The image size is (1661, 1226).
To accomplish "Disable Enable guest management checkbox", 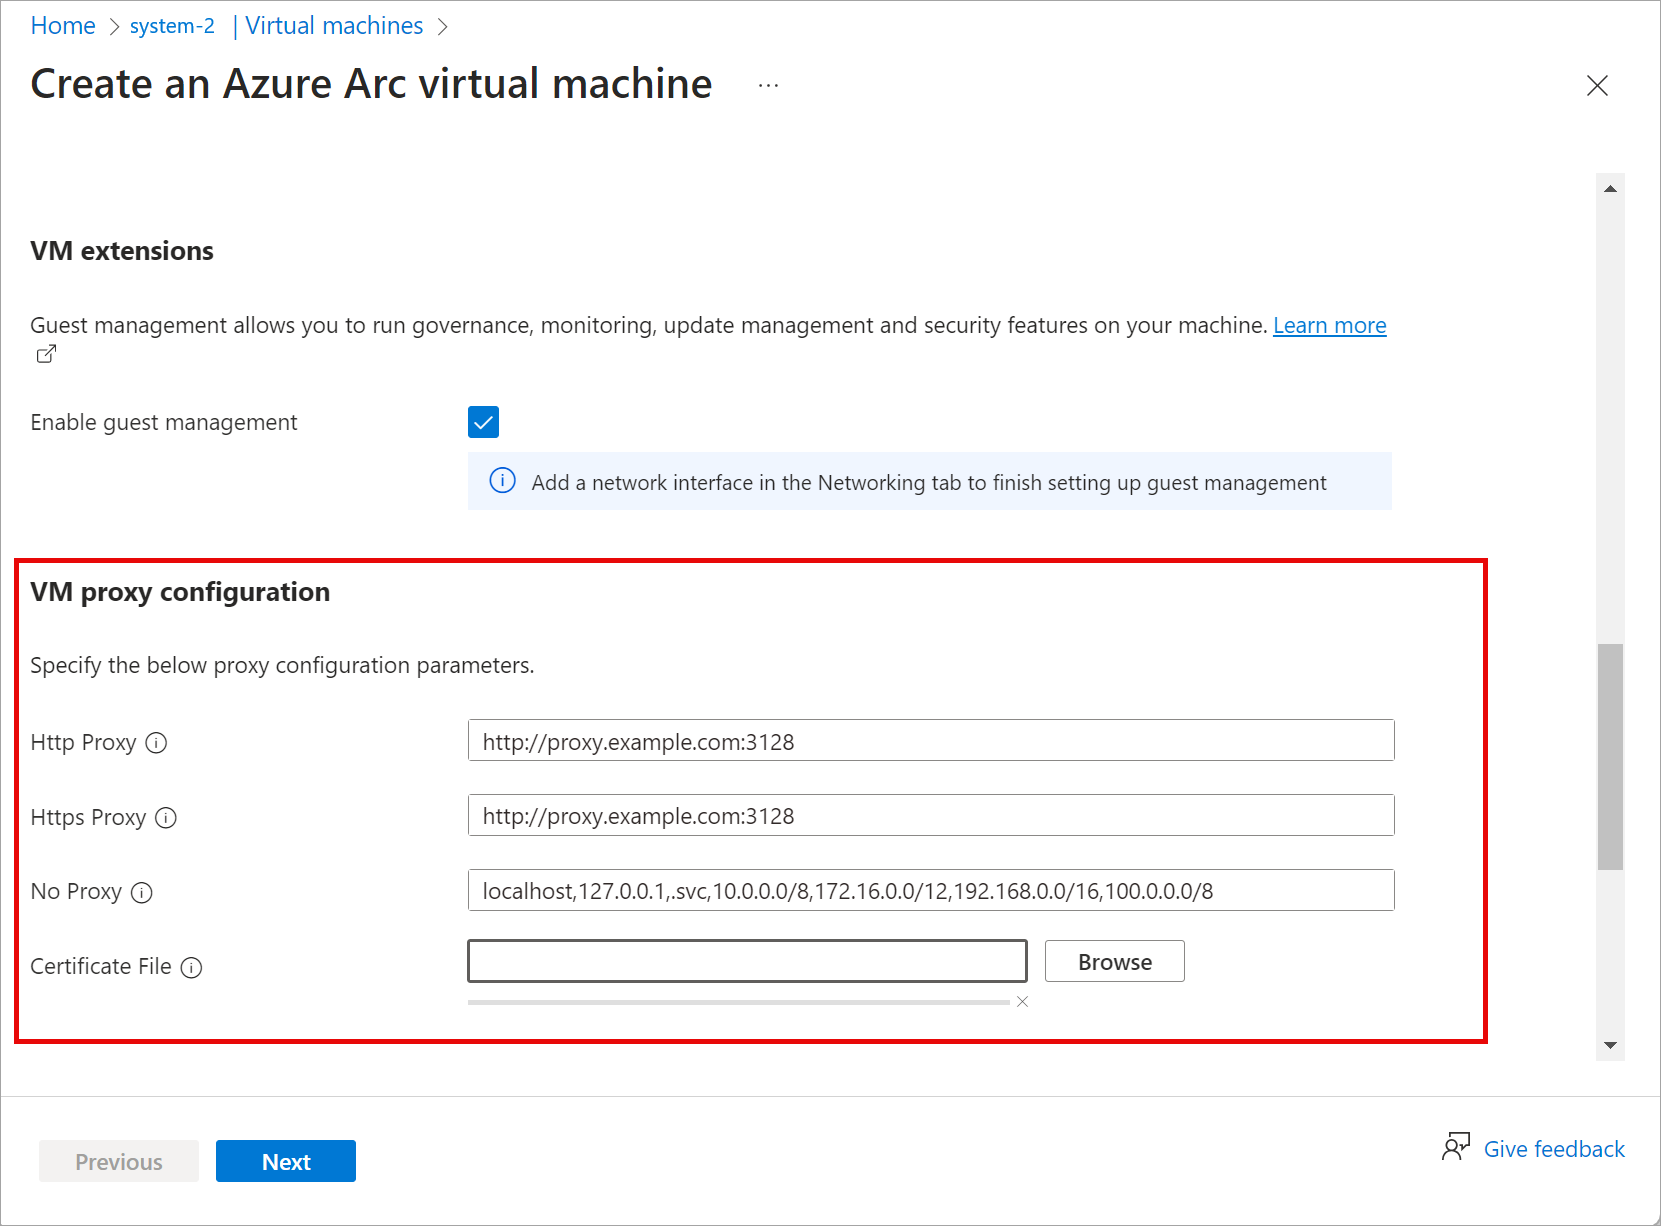I will point(483,422).
